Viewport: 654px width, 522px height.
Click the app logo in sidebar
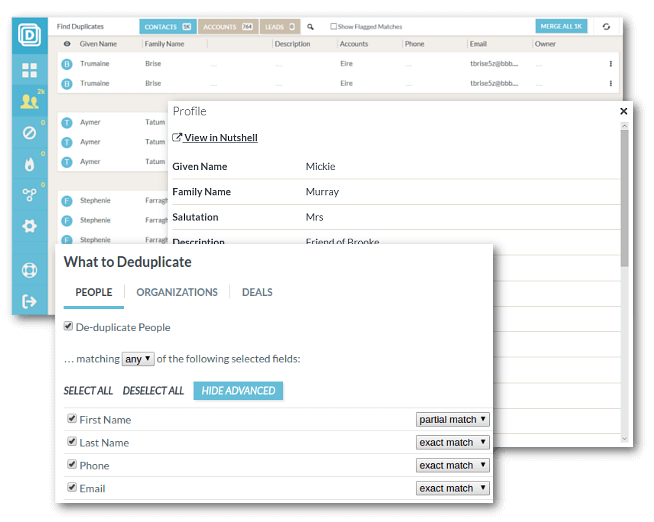pos(29,35)
